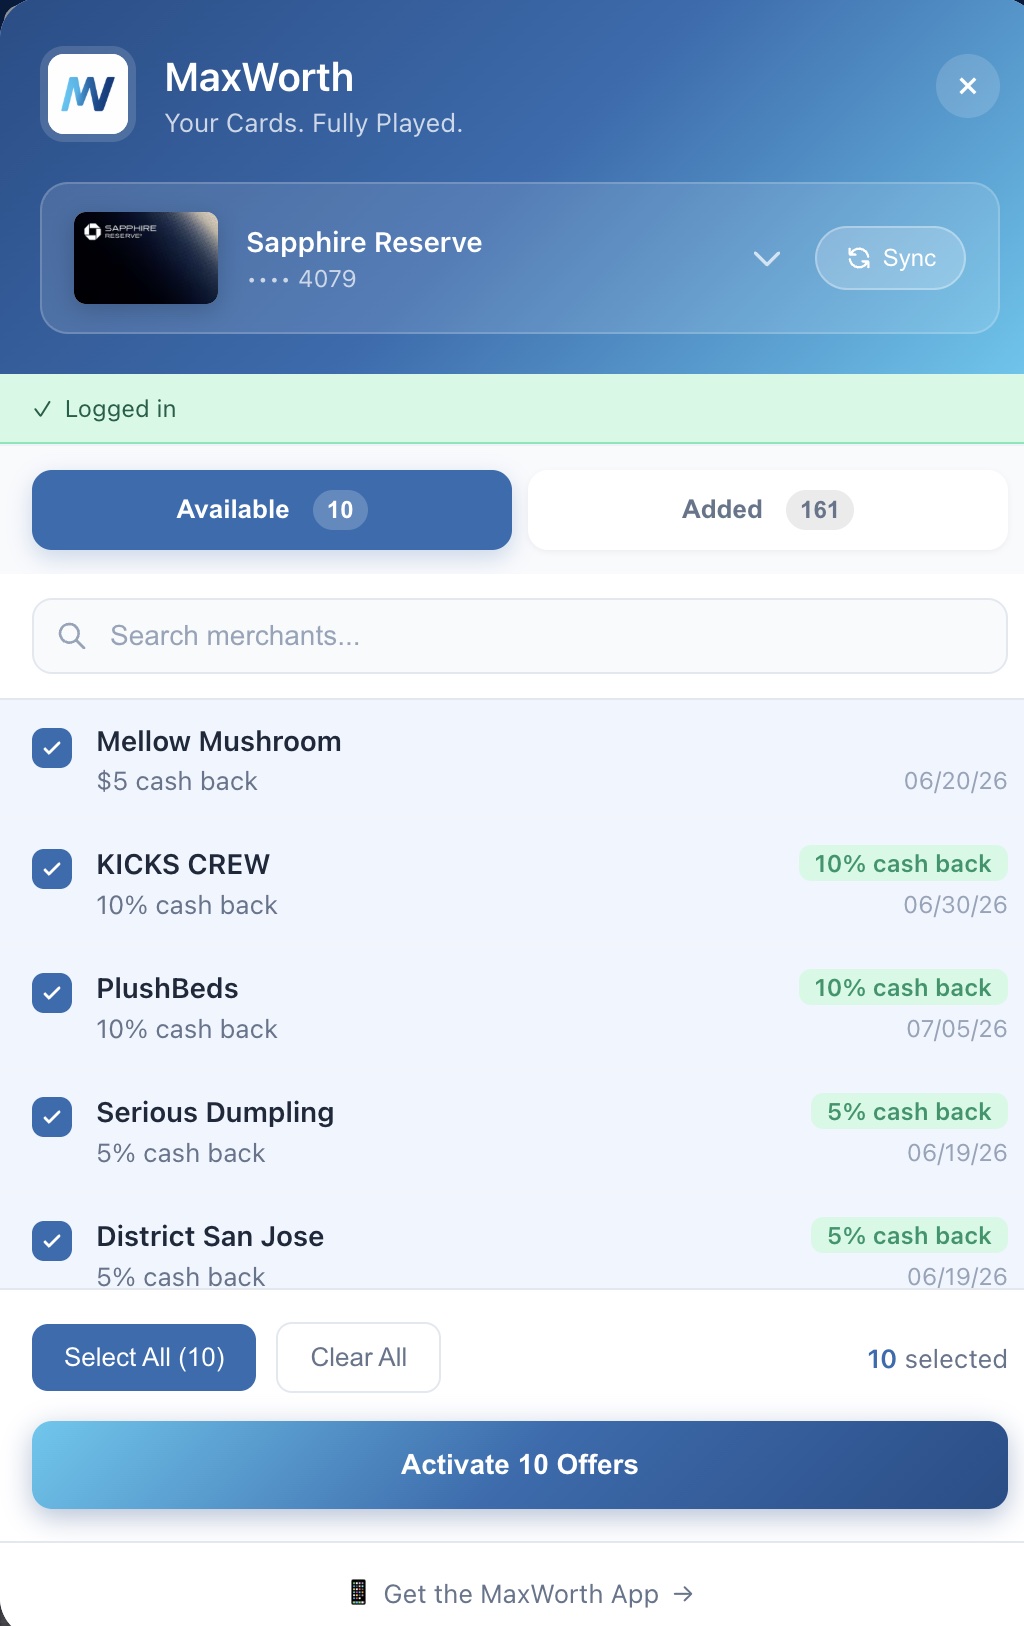Click the PlushBeds 10% cash back badge
The image size is (1024, 1626).
(x=903, y=988)
